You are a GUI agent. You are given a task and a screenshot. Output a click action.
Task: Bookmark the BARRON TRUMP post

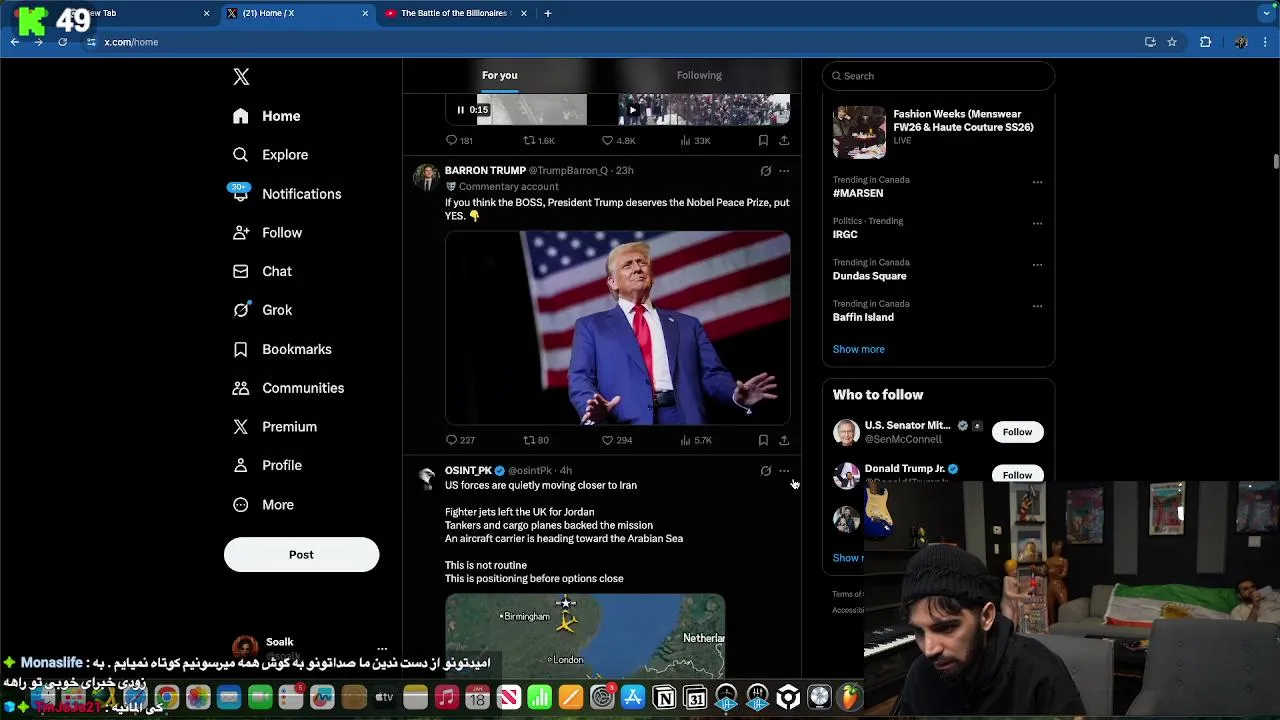tap(763, 440)
